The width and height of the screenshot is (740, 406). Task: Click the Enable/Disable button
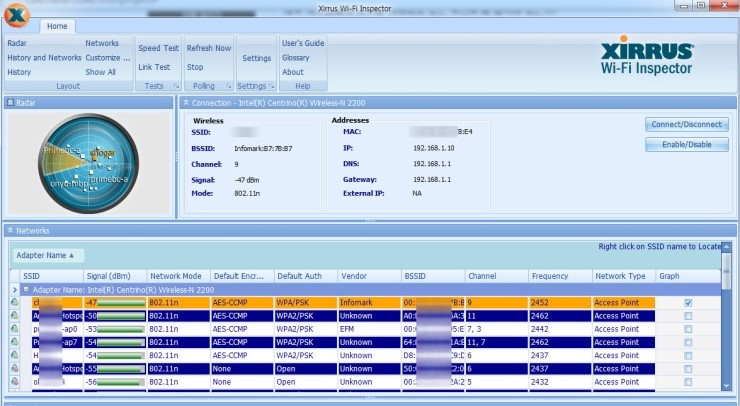pyautogui.click(x=687, y=144)
